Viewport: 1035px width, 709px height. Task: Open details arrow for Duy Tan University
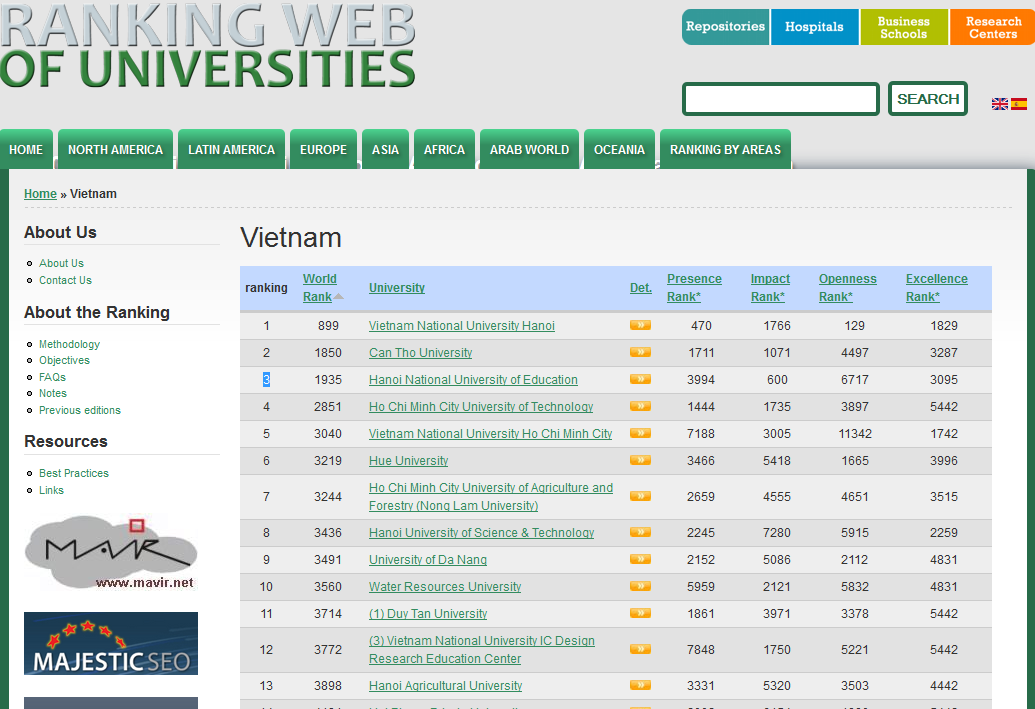[x=640, y=613]
